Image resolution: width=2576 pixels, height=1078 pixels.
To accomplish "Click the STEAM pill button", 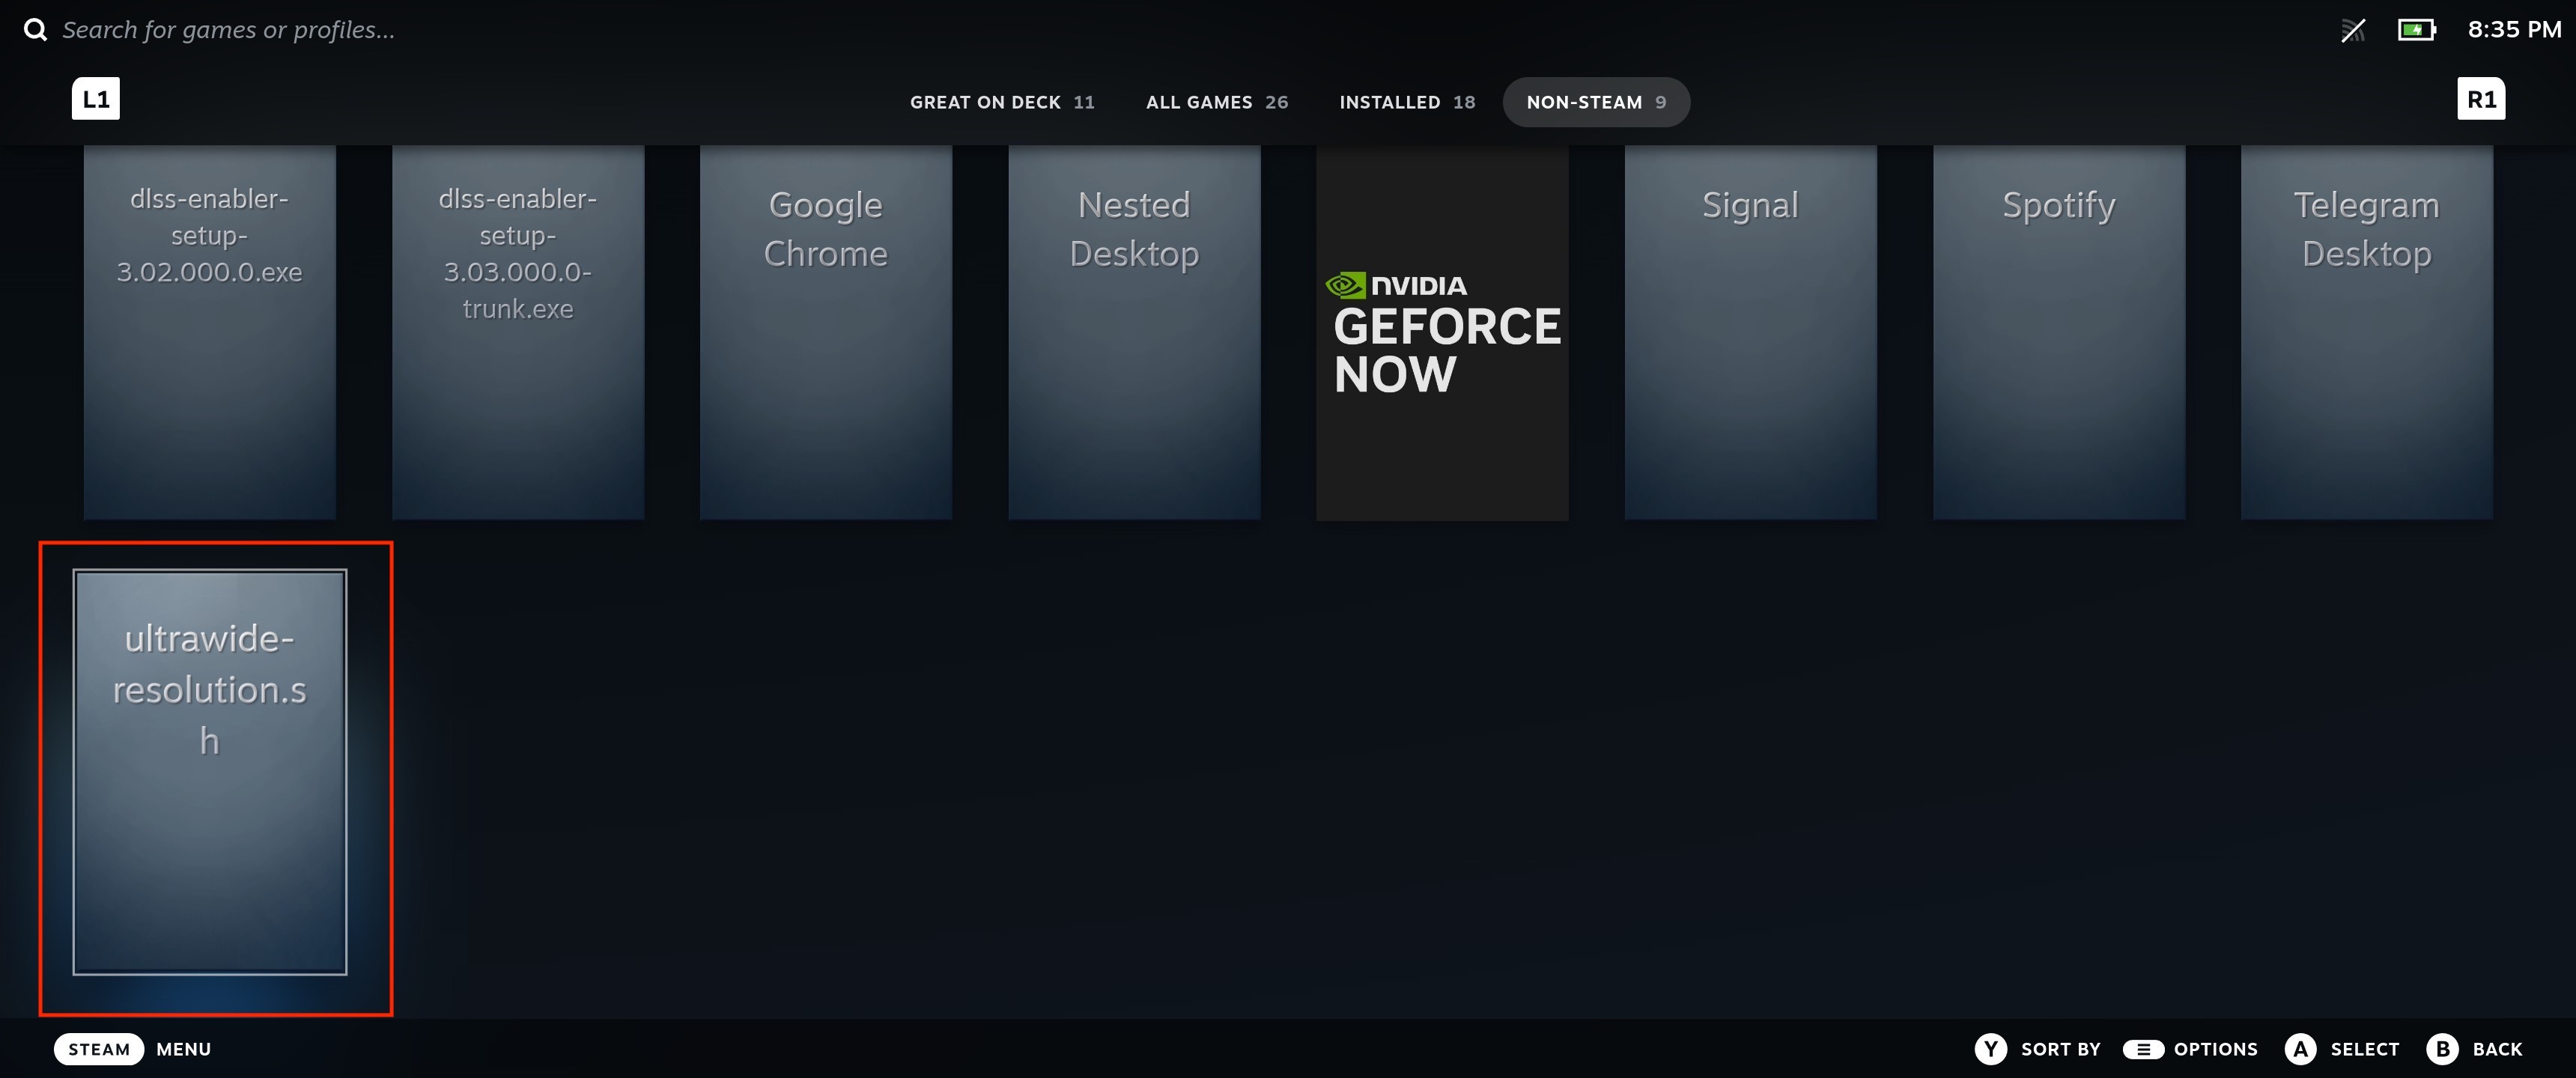I will pyautogui.click(x=99, y=1049).
